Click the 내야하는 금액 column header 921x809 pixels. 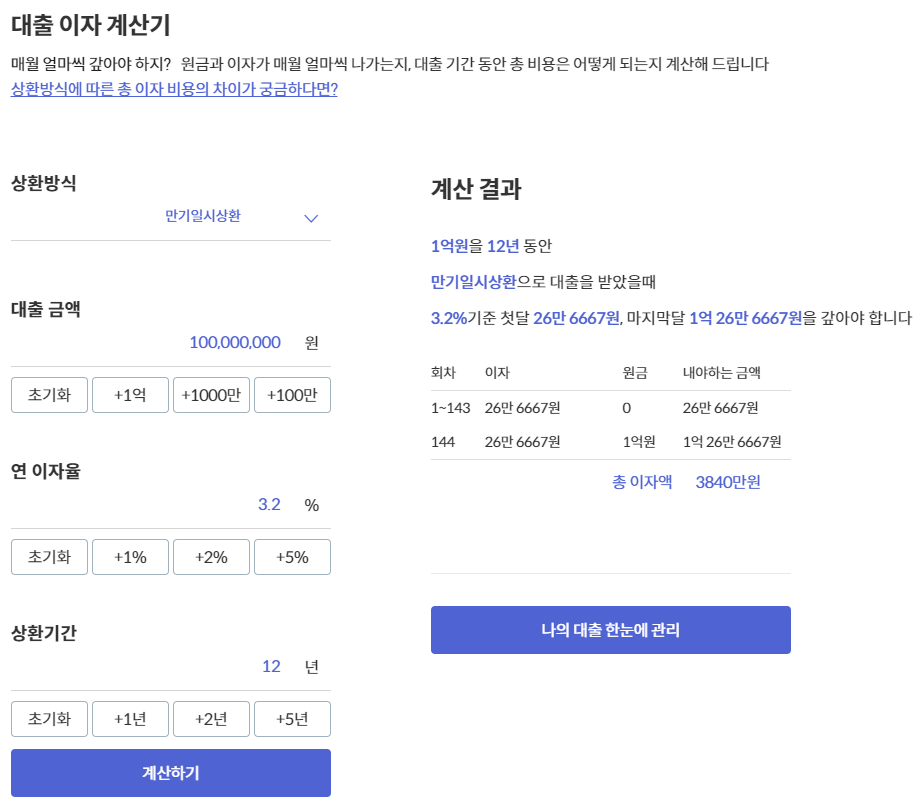click(x=721, y=372)
